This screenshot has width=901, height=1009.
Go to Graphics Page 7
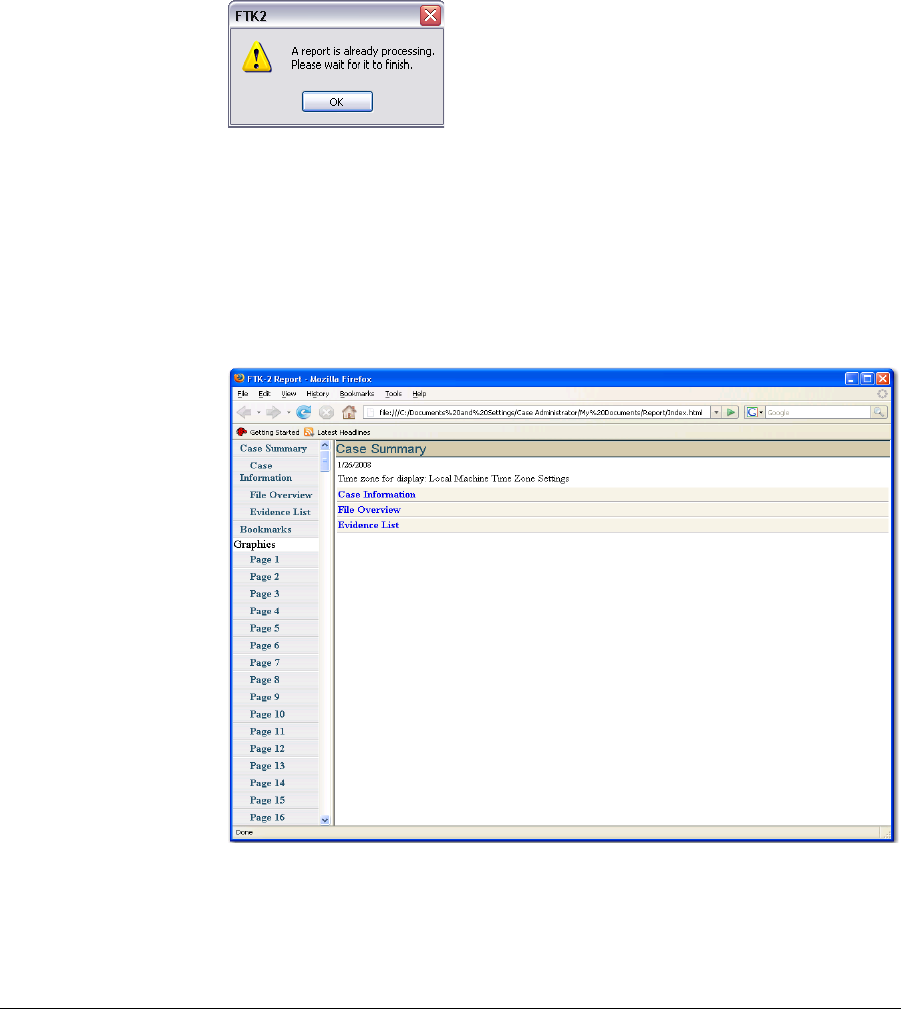point(265,663)
